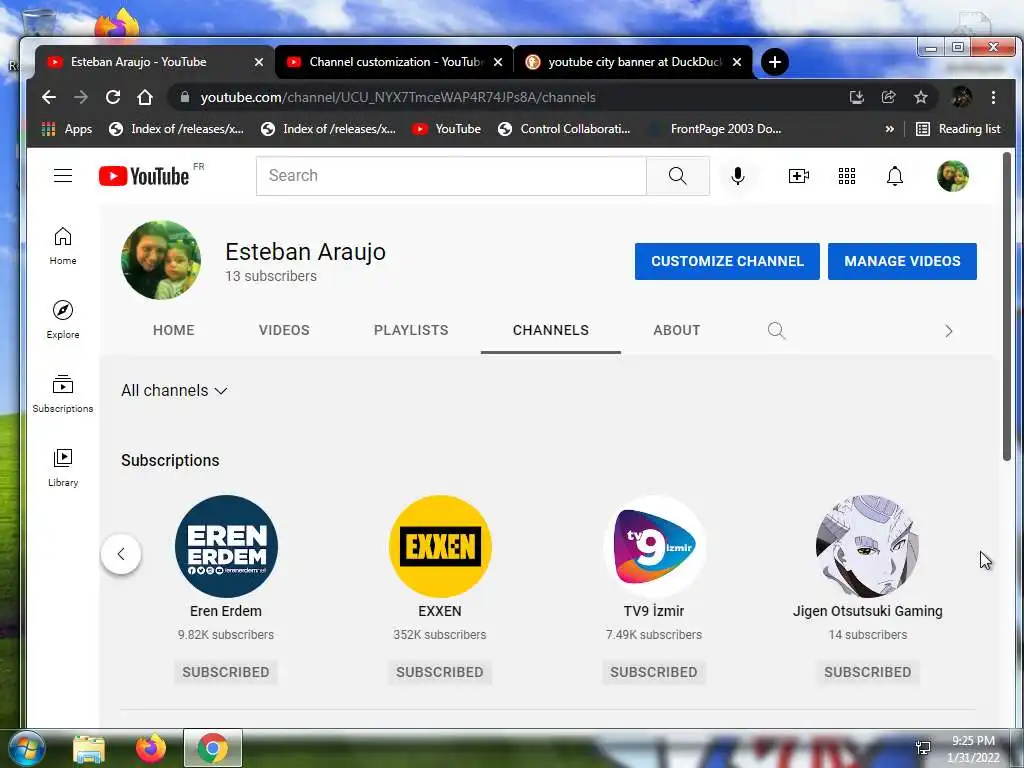Open Chrome profile avatar in toolbar
This screenshot has width=1024, height=768.
pyautogui.click(x=961, y=97)
